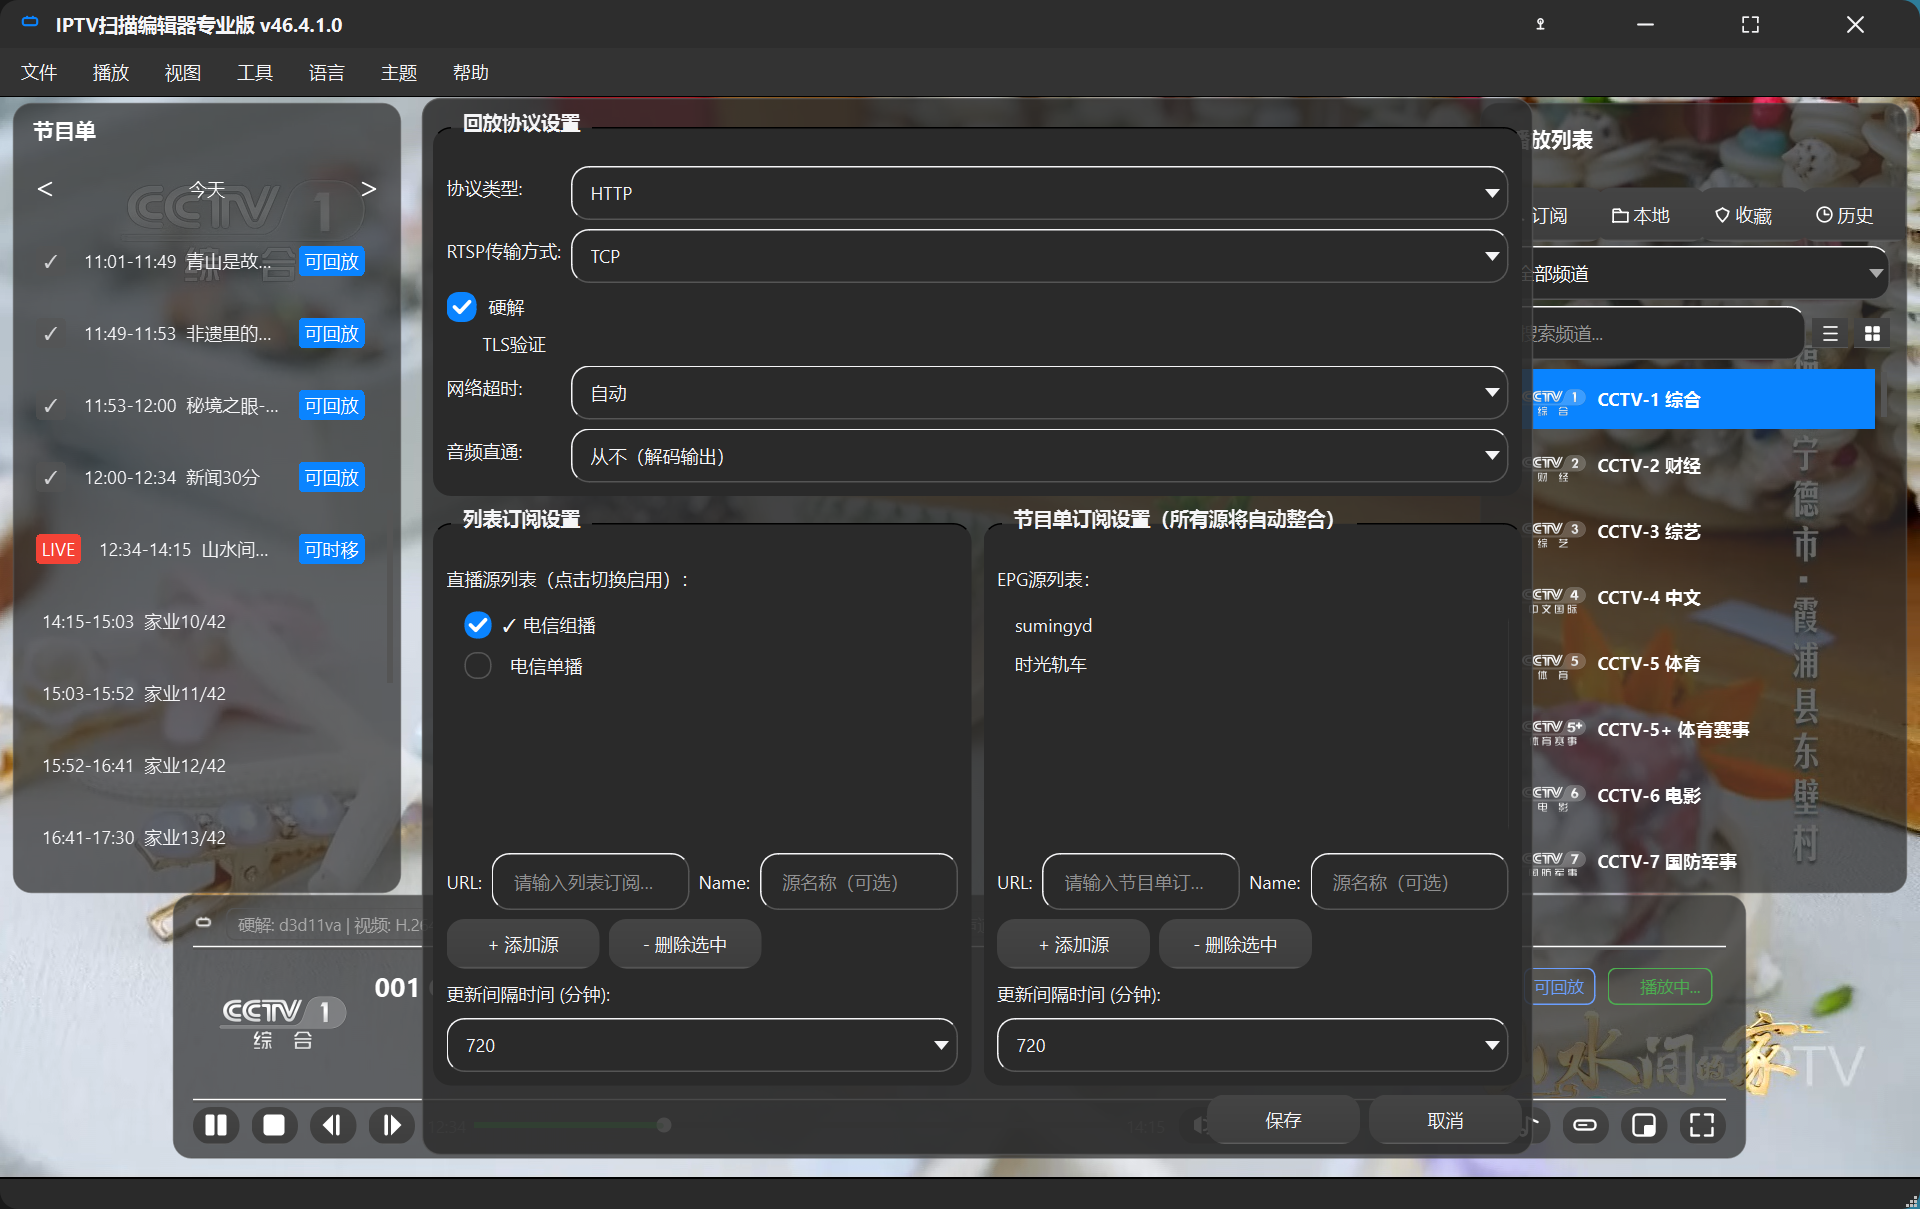Switch to the 本地 tab

(x=1641, y=215)
